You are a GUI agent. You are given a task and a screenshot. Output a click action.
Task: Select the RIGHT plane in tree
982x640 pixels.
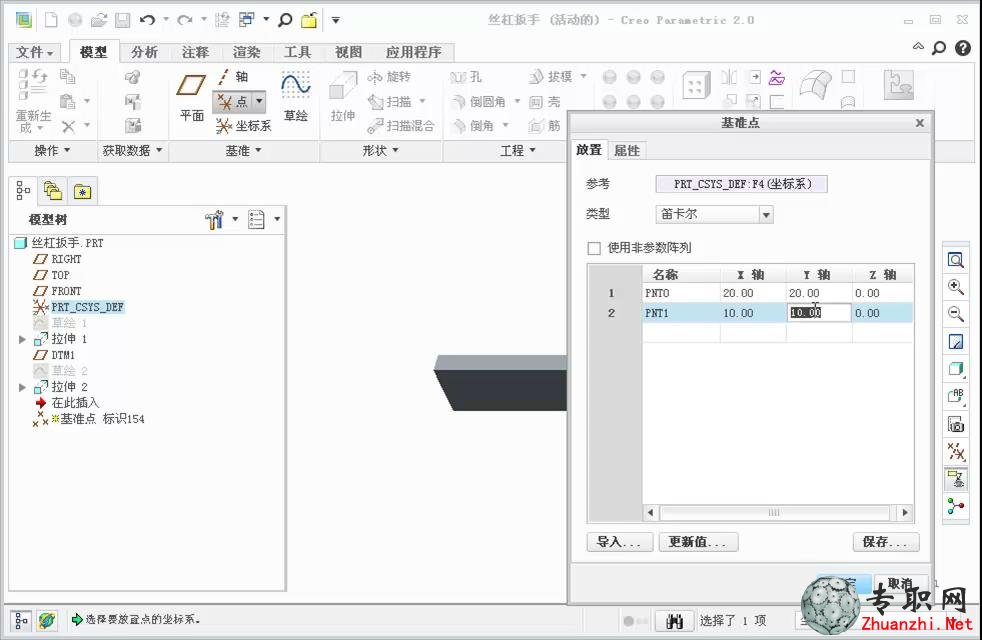(x=66, y=259)
